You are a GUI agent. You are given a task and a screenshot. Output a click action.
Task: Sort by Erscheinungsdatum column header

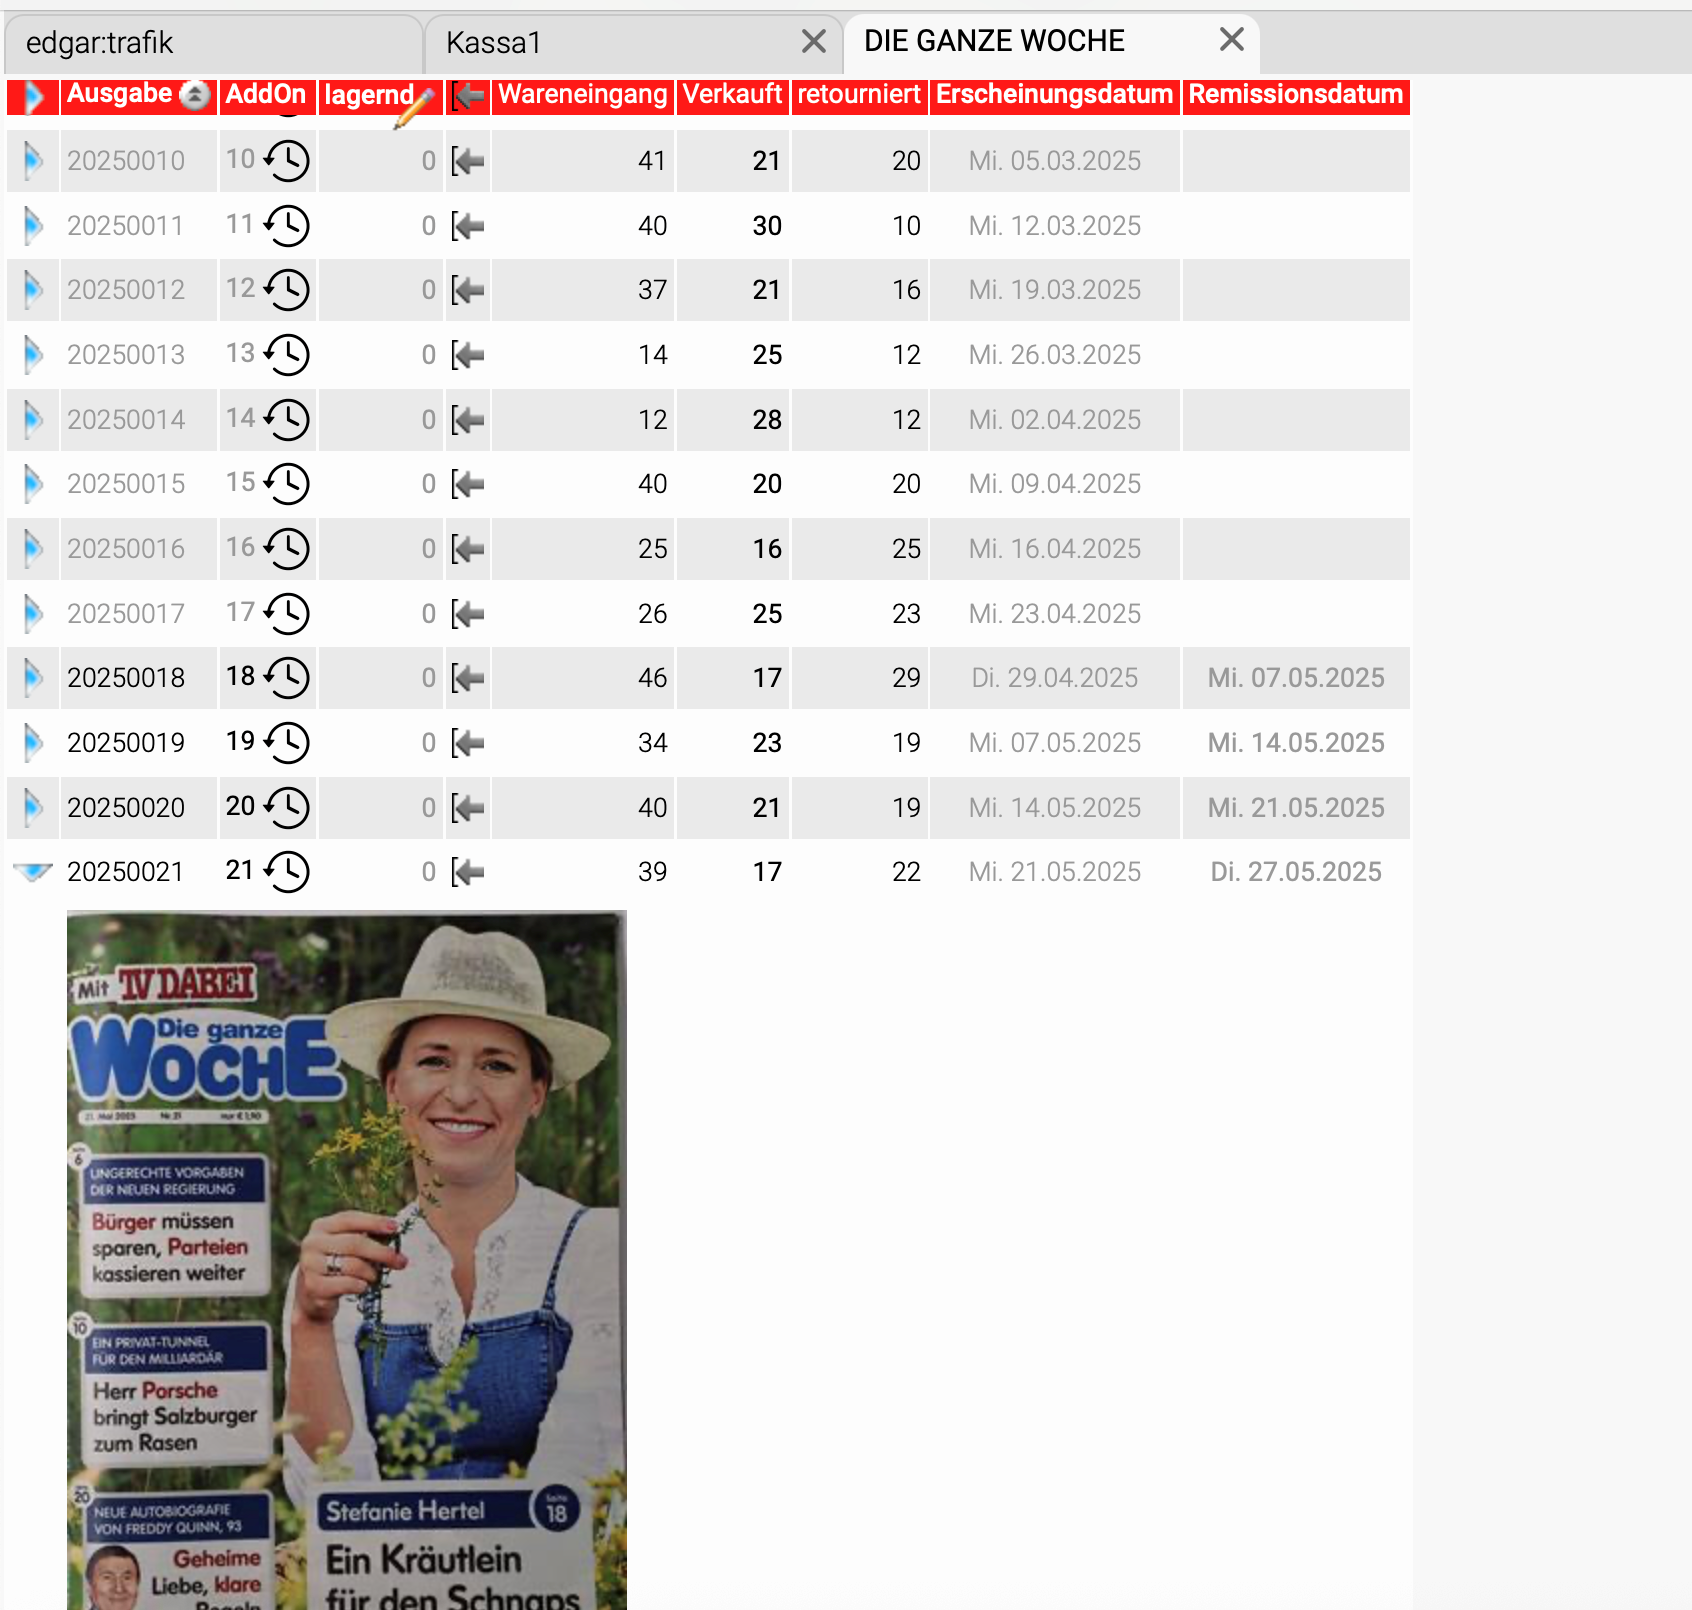1055,94
